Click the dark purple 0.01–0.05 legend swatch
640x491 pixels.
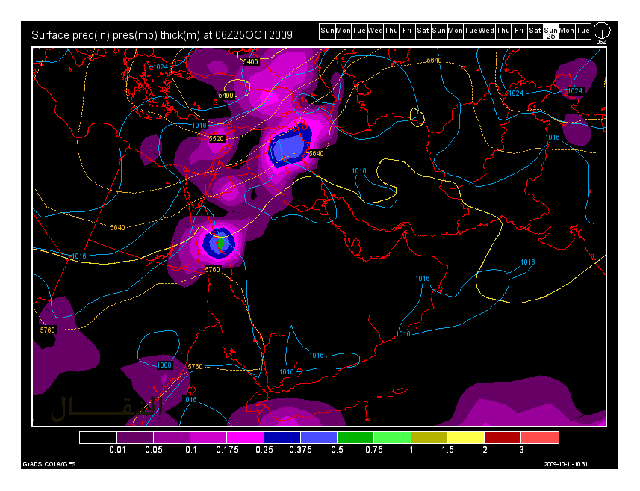coord(135,438)
